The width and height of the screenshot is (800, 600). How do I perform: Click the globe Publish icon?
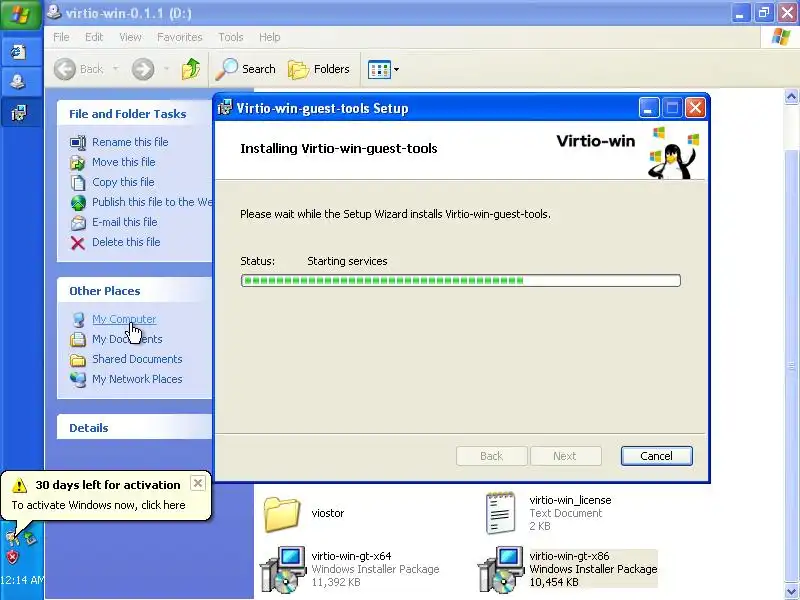[x=78, y=203]
